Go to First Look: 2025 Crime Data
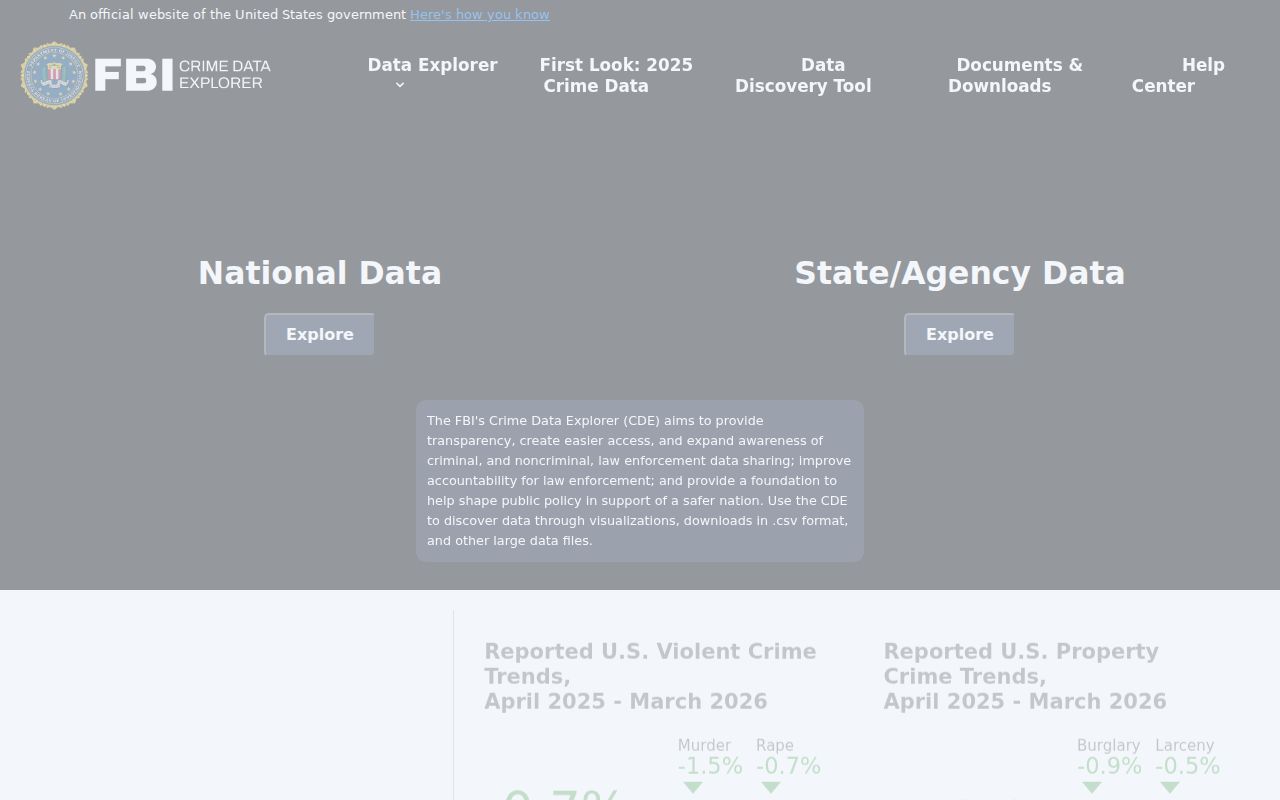 coord(616,75)
